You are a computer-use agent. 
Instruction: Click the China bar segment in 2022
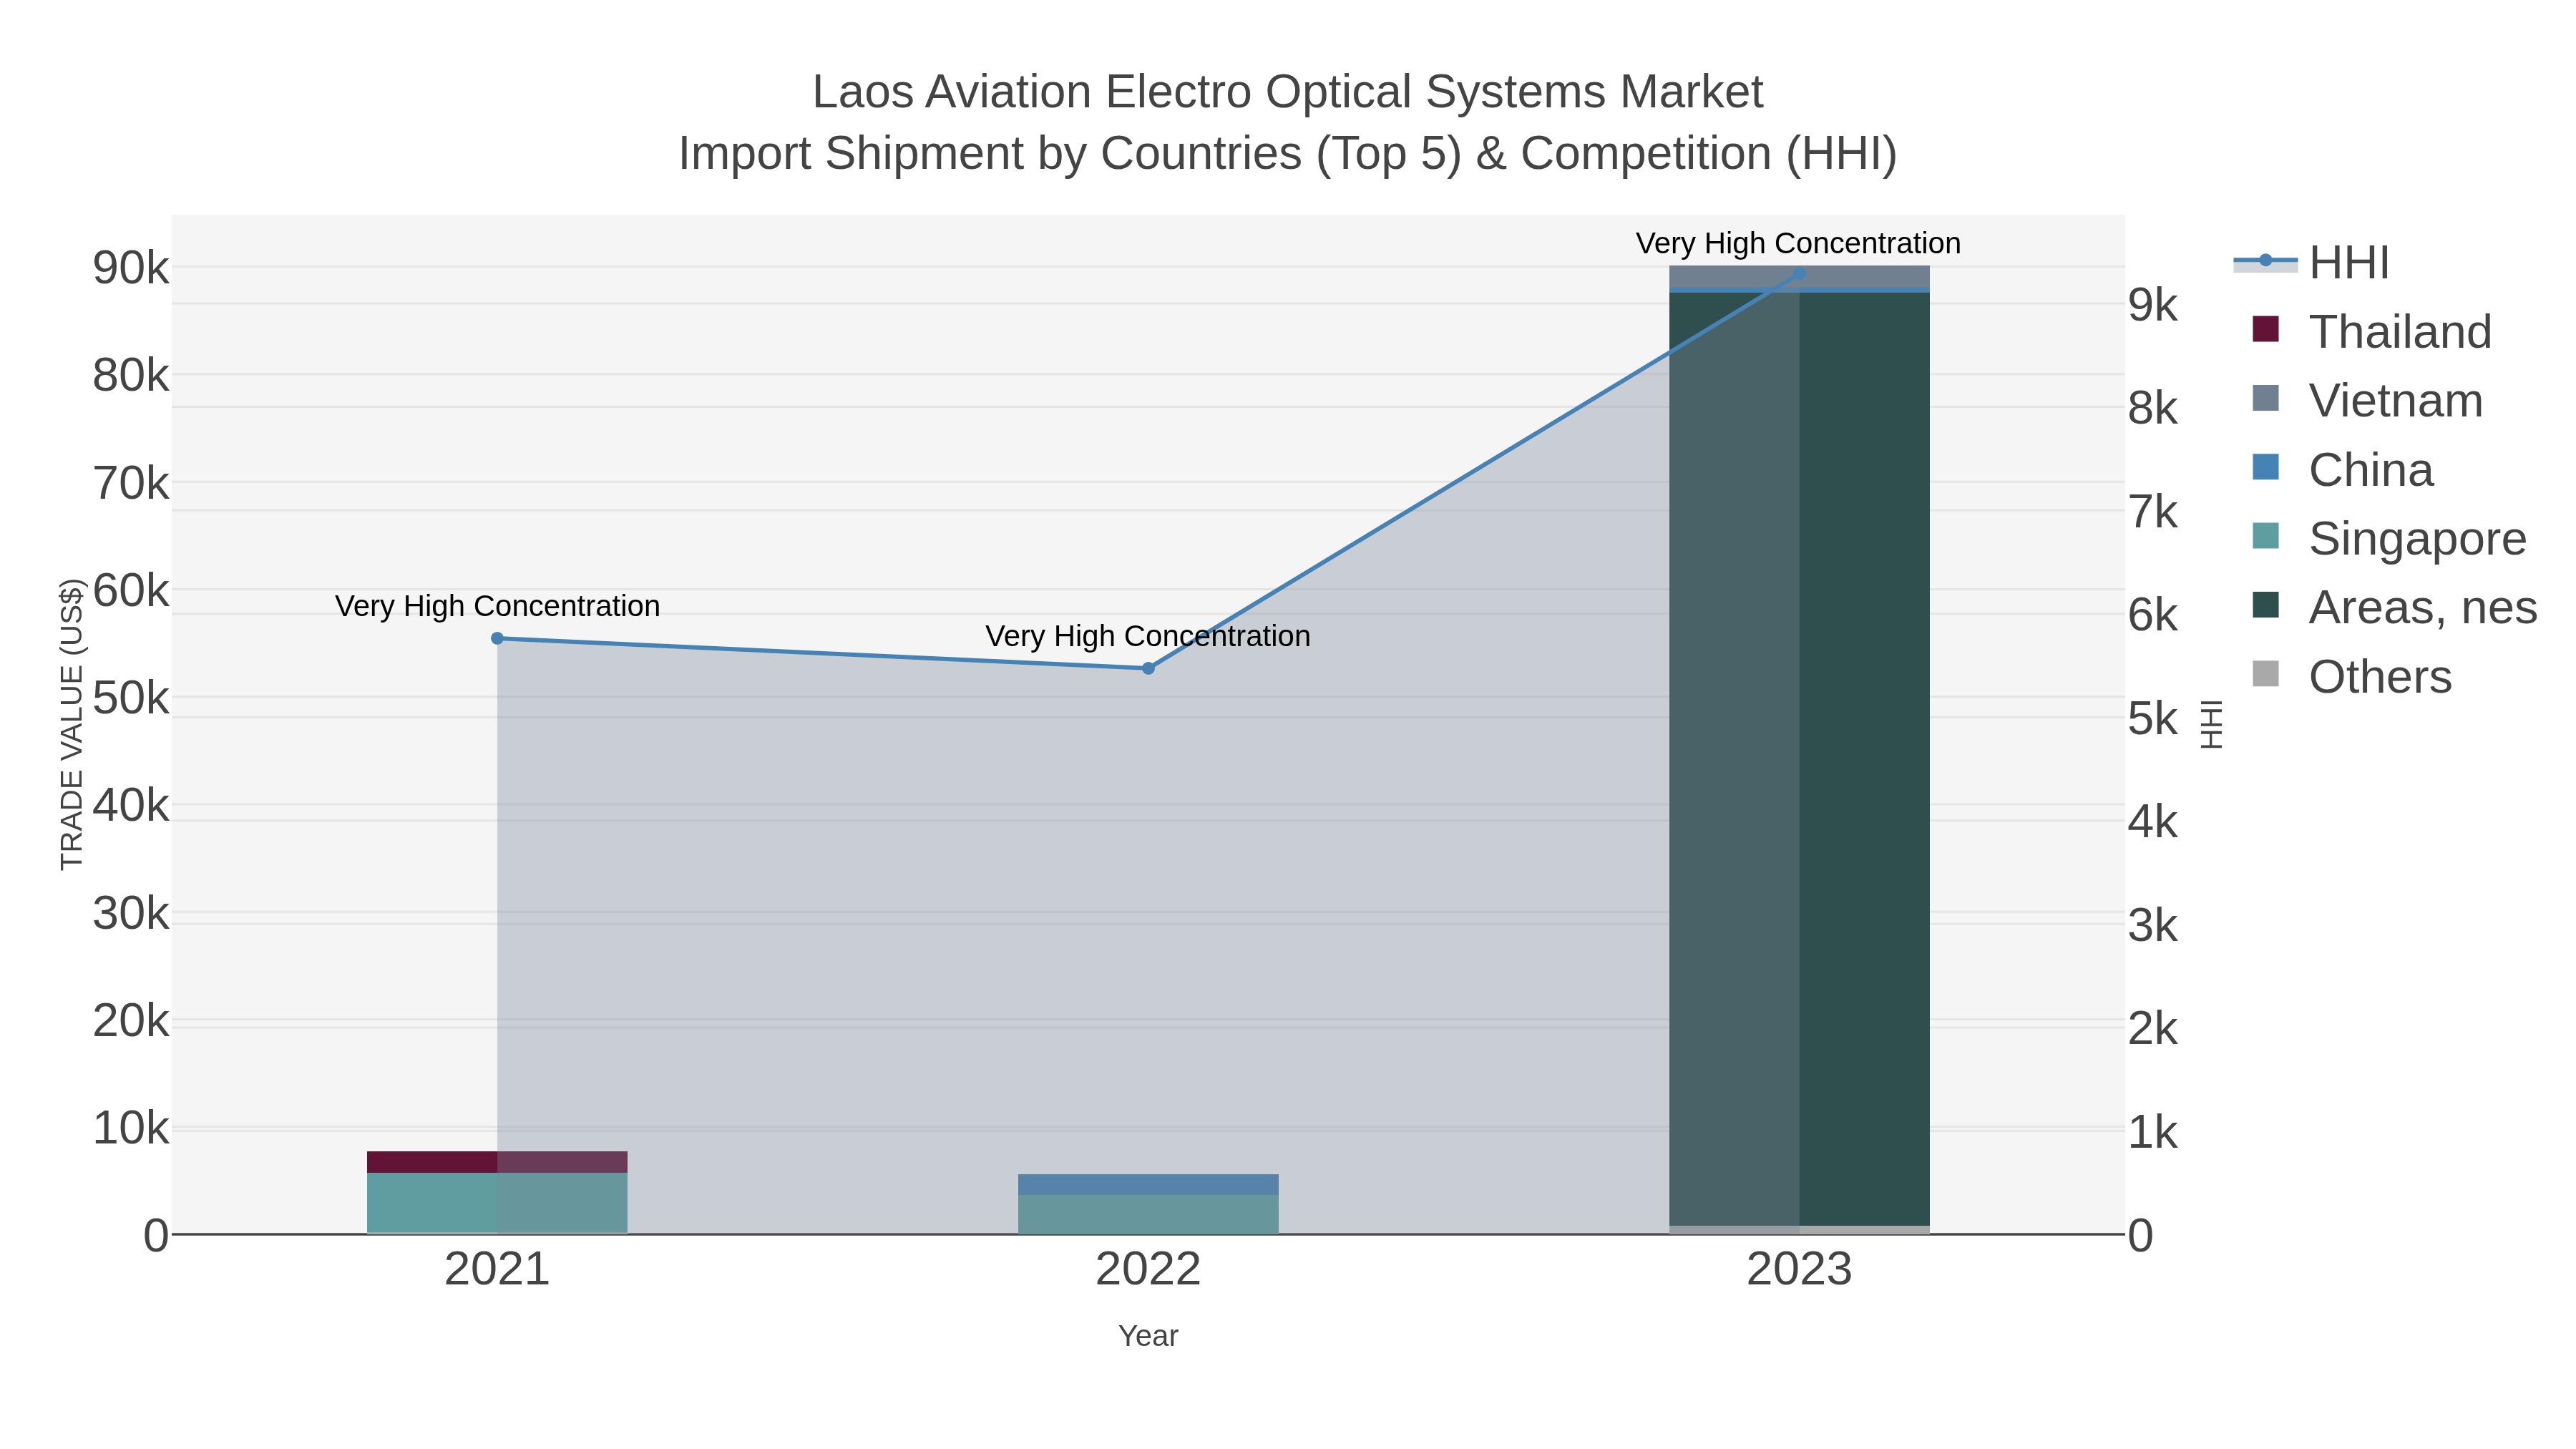point(1148,1184)
